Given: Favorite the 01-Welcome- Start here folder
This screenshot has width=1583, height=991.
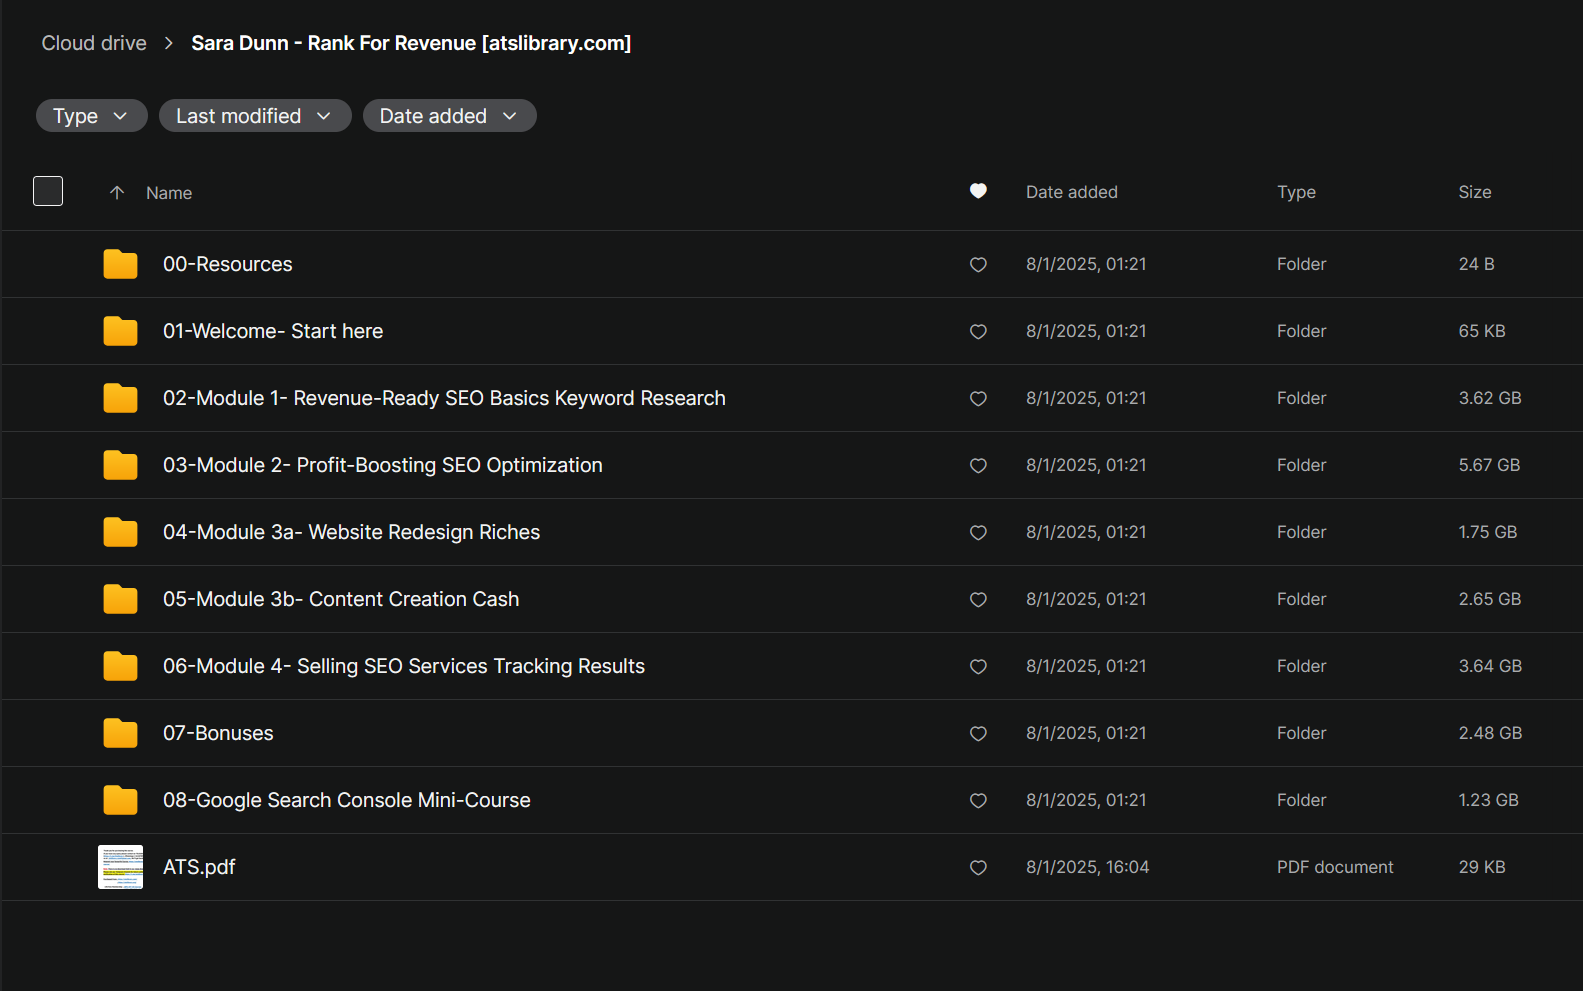Looking at the screenshot, I should tap(978, 331).
